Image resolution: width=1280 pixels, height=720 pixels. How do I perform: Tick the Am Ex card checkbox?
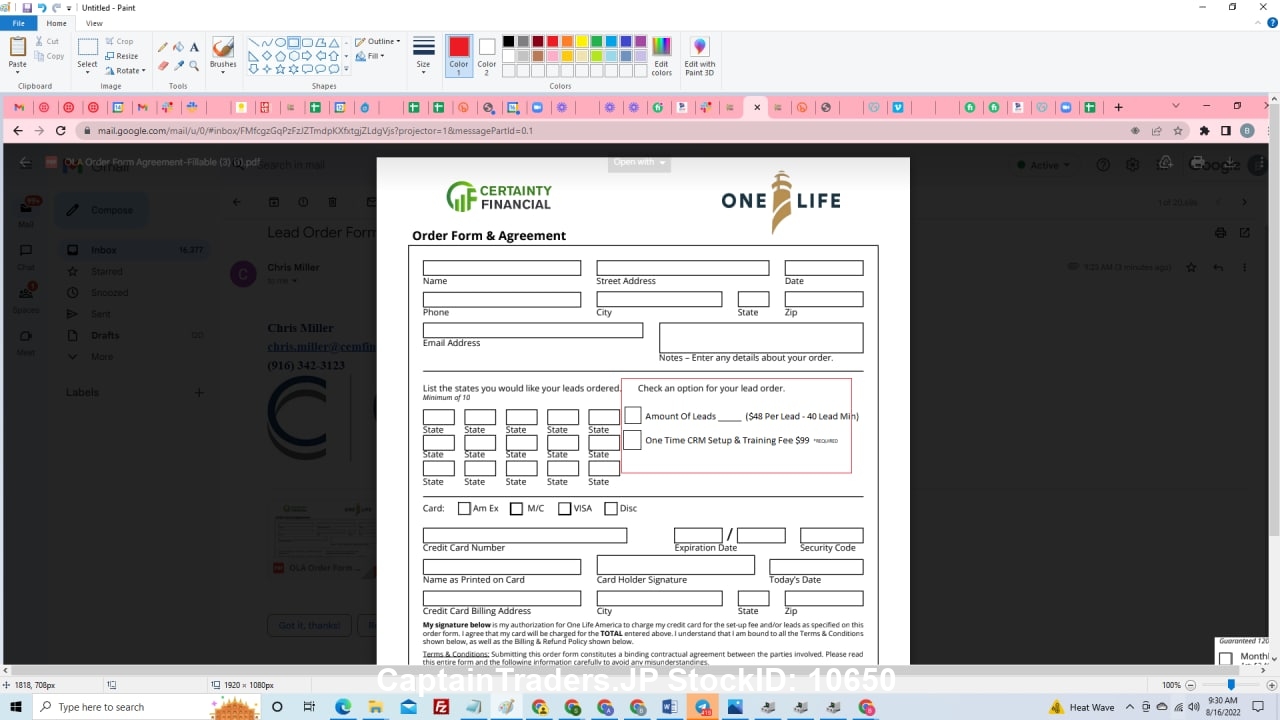[464, 508]
